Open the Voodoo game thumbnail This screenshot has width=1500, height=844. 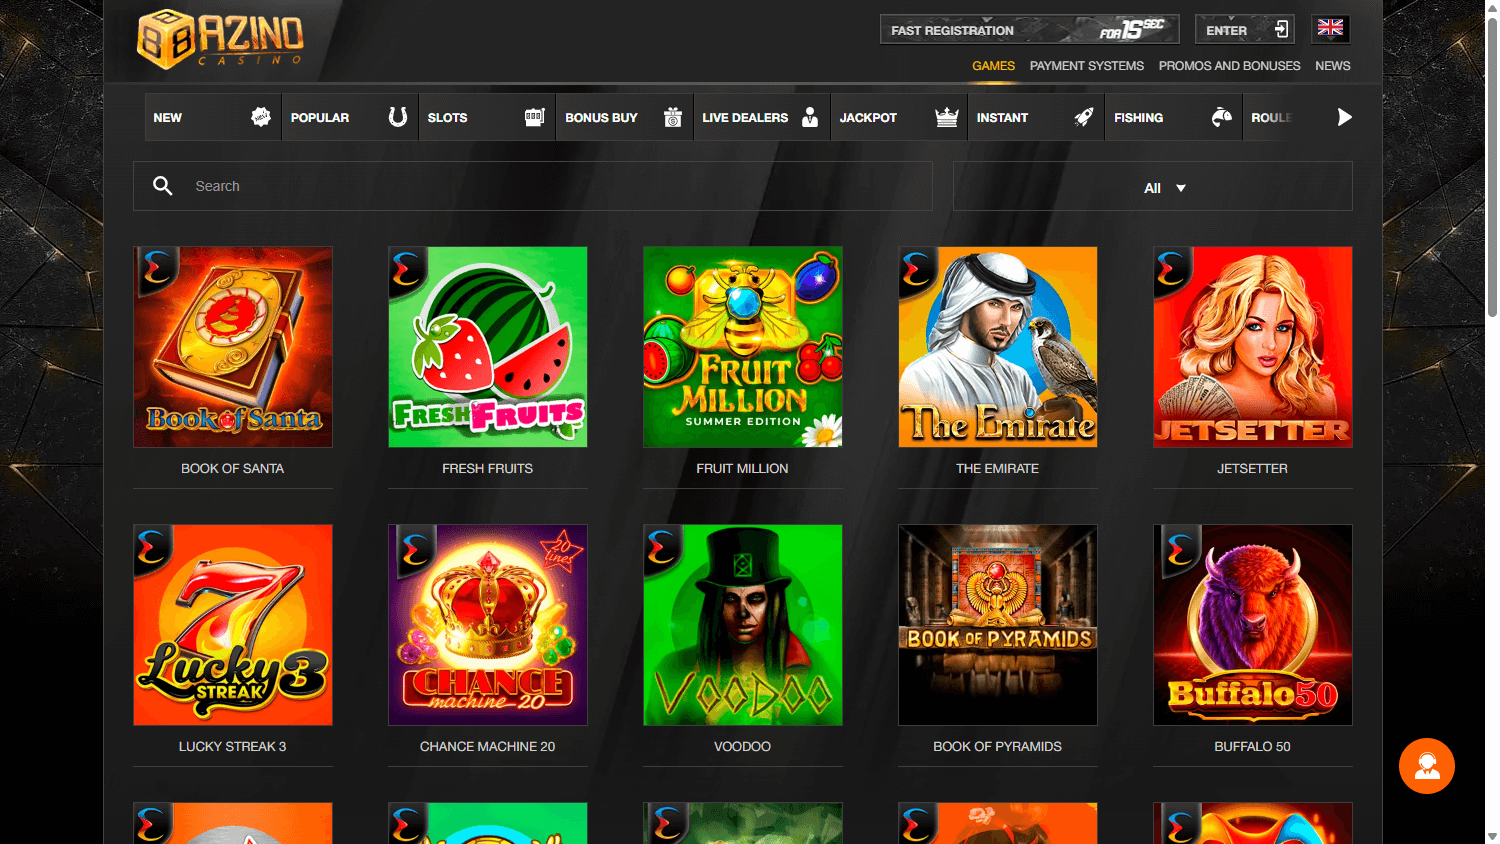coord(742,624)
